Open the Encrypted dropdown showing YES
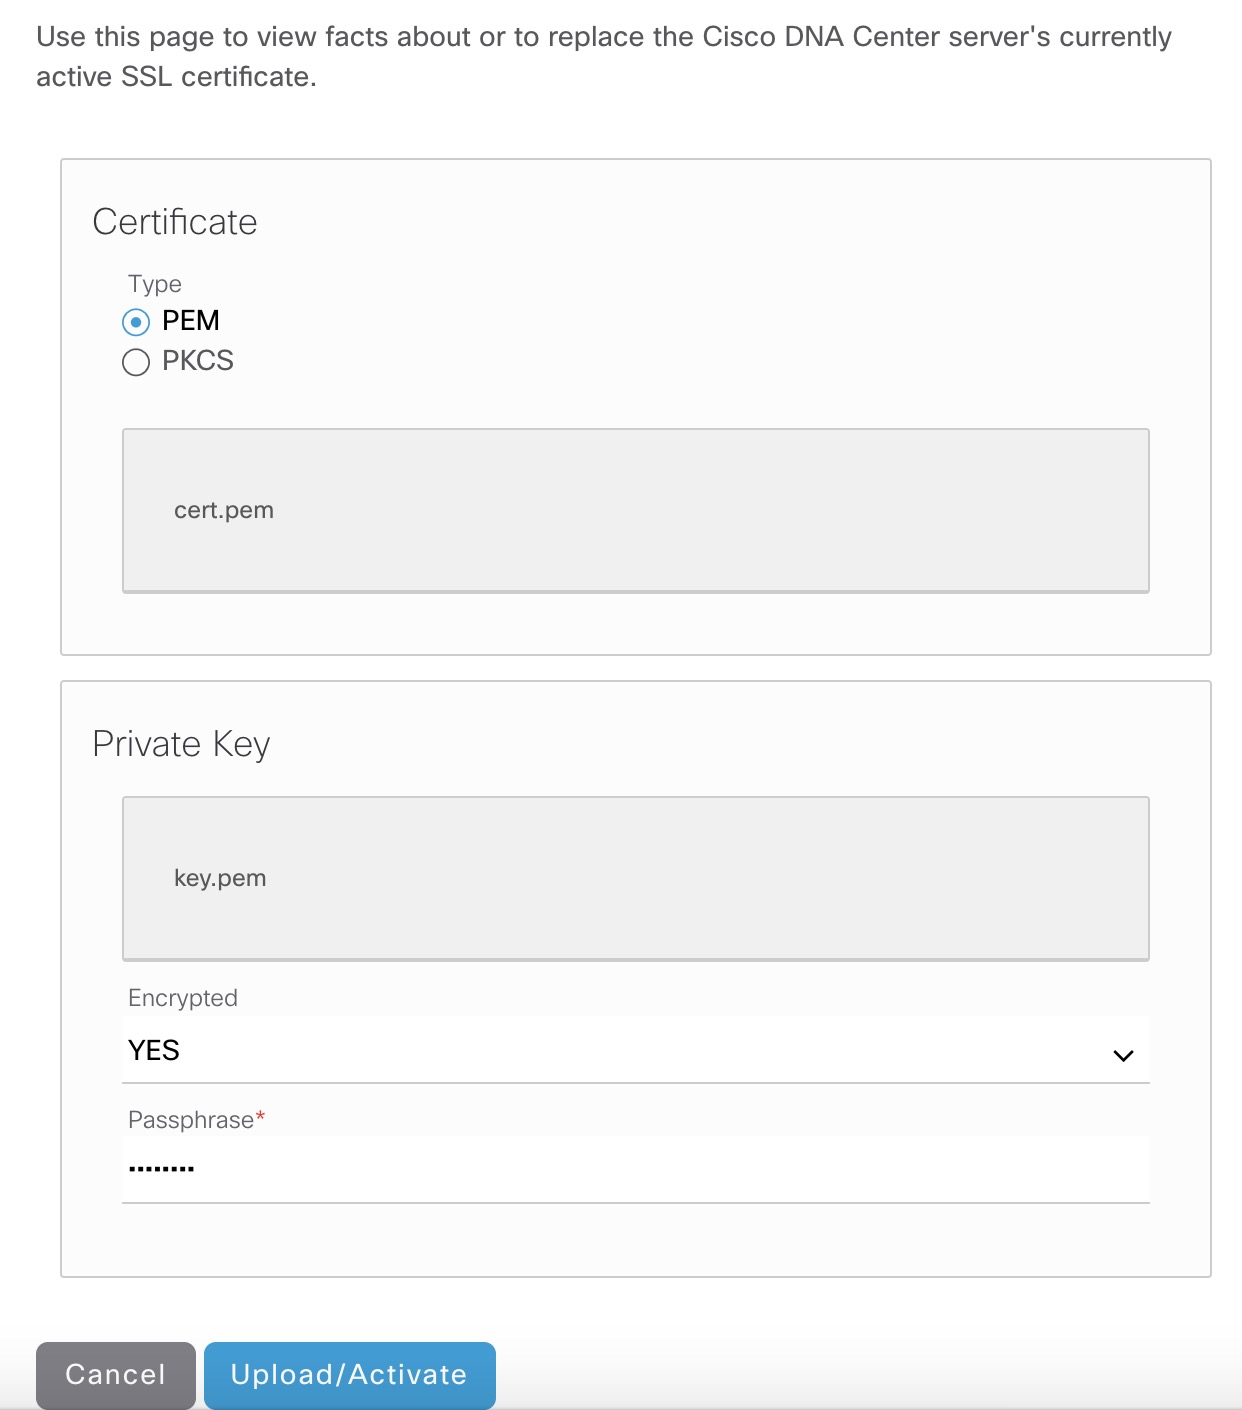Screen dimensions: 1242x1410 (636, 1051)
